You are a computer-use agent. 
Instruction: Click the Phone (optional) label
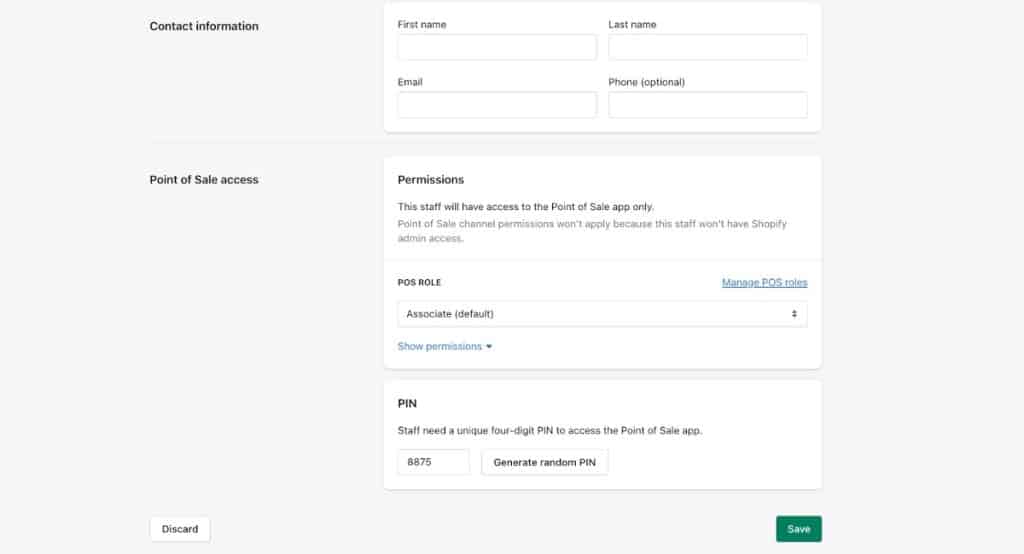click(646, 82)
